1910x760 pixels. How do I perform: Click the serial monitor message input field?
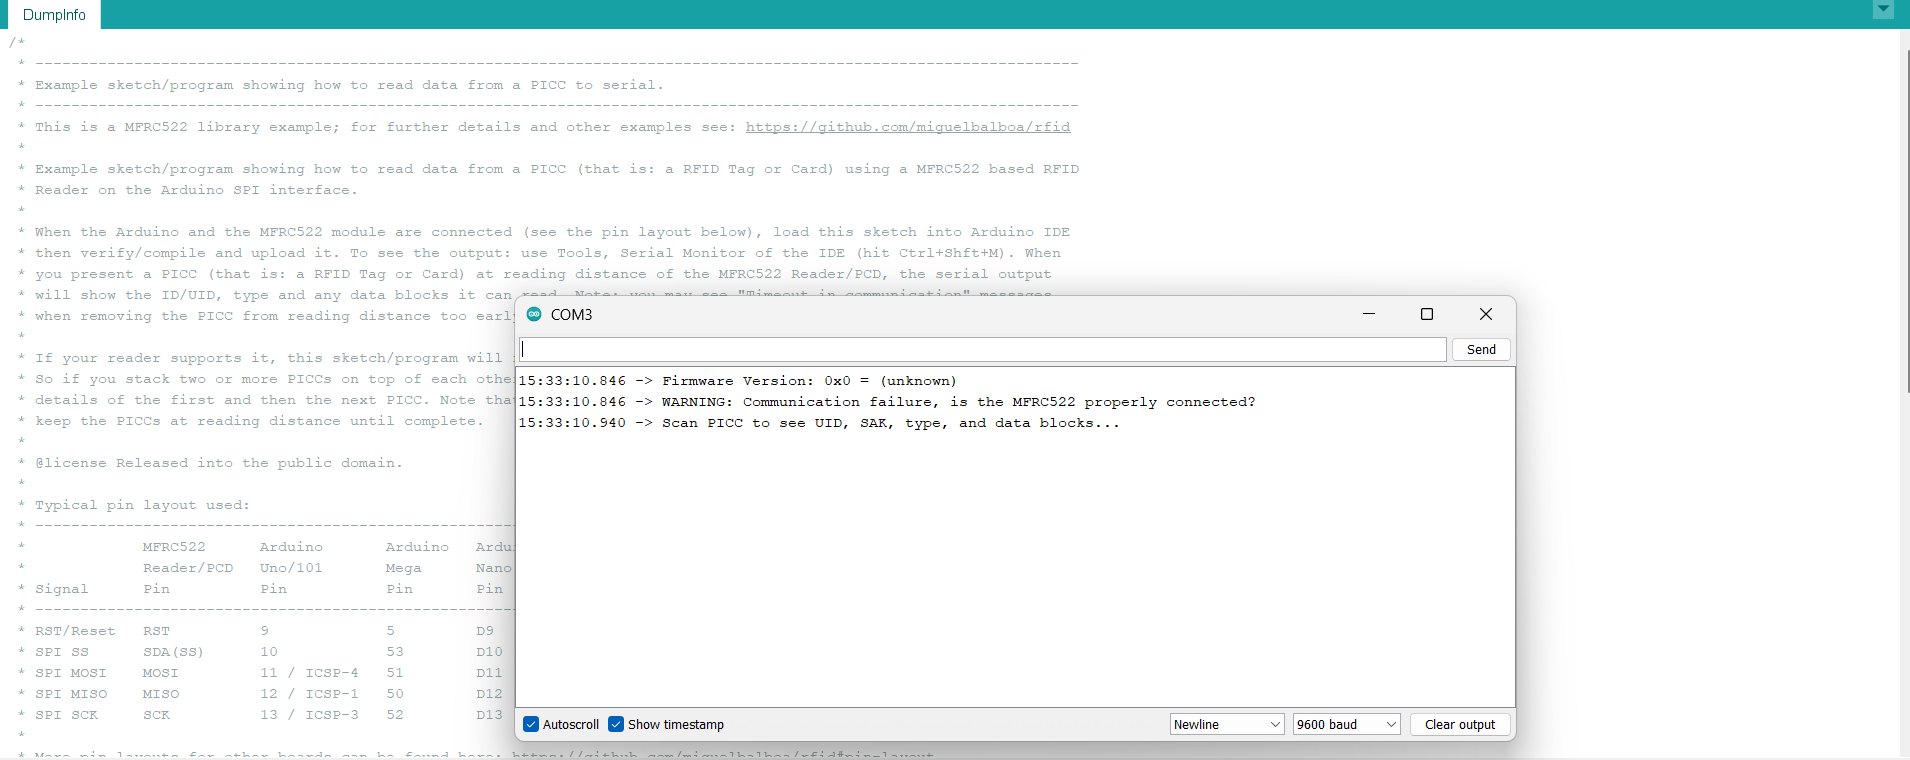[982, 349]
